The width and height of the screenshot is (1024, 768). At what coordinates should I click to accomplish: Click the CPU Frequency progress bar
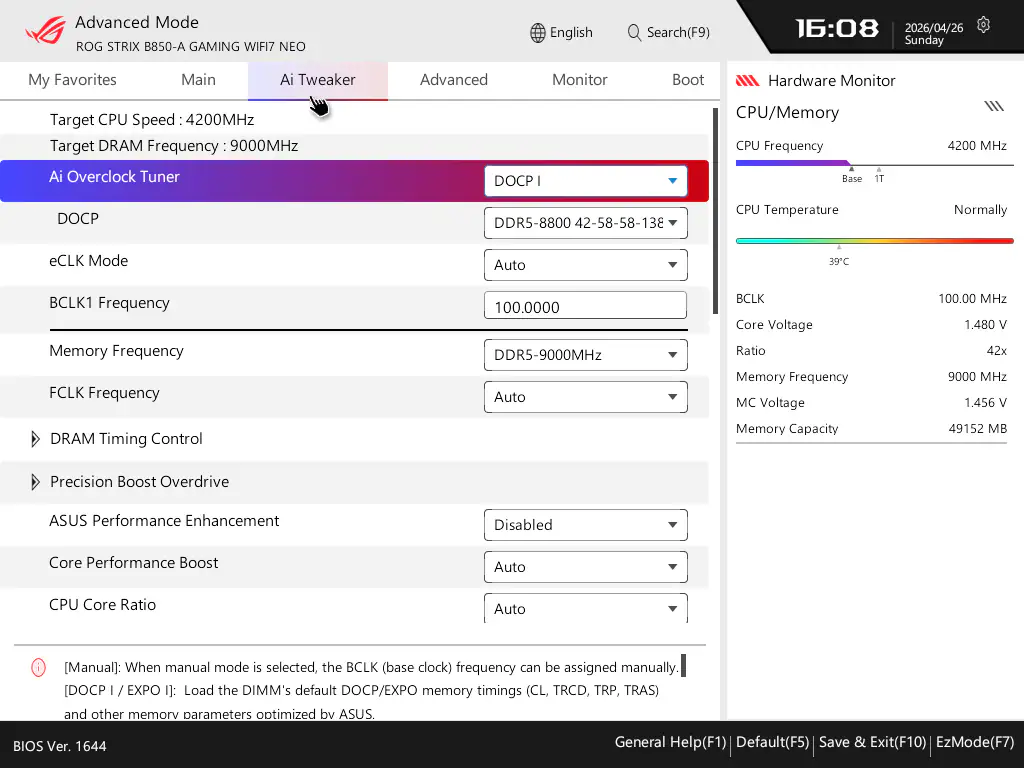coord(874,163)
